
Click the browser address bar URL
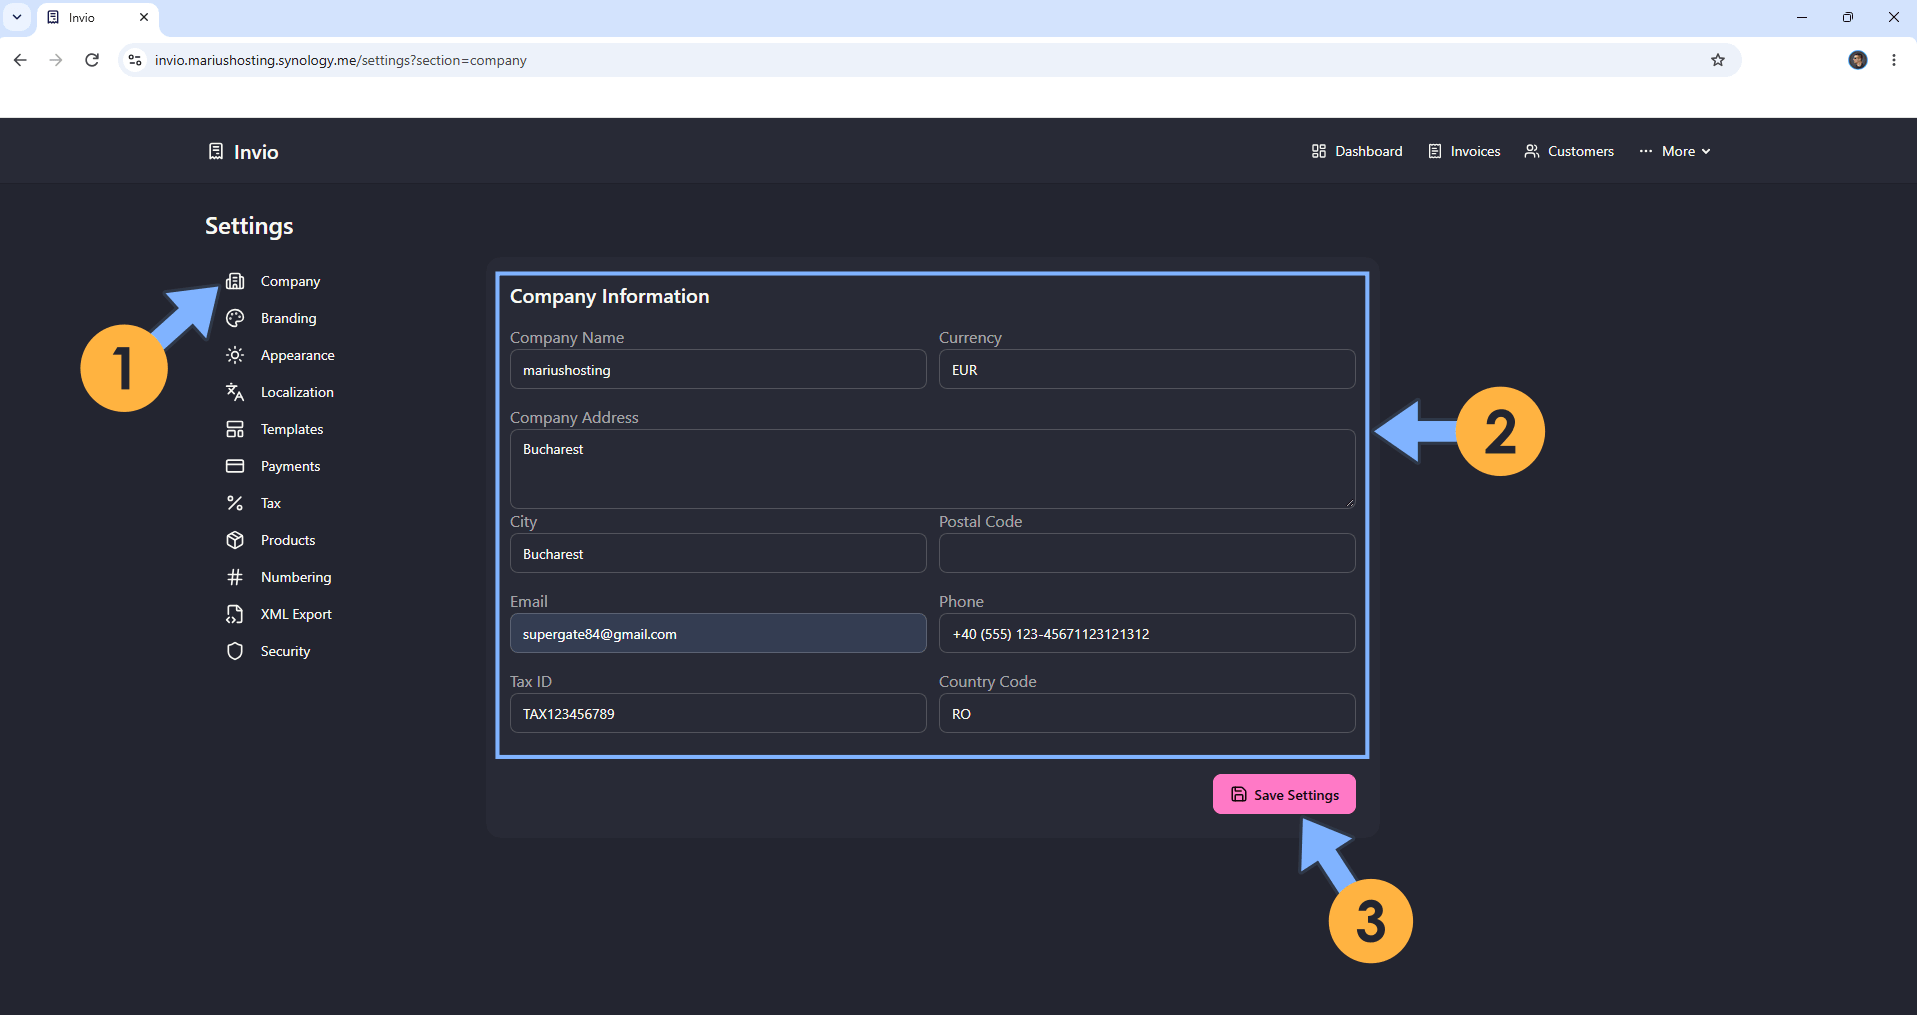341,60
